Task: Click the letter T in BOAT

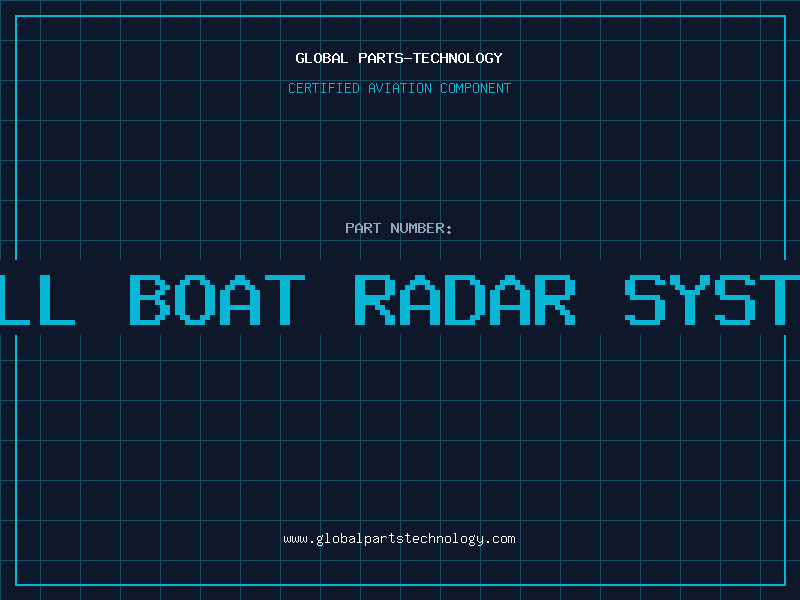Action: (283, 299)
